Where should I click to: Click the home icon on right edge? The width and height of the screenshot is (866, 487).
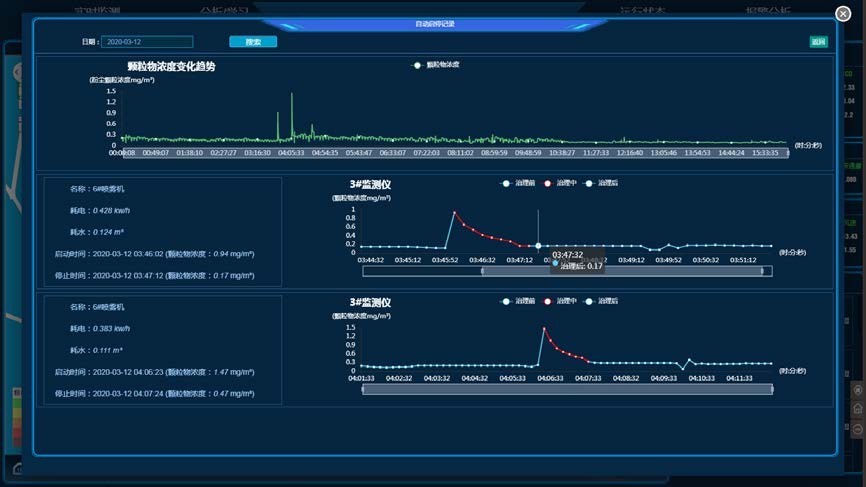[858, 409]
